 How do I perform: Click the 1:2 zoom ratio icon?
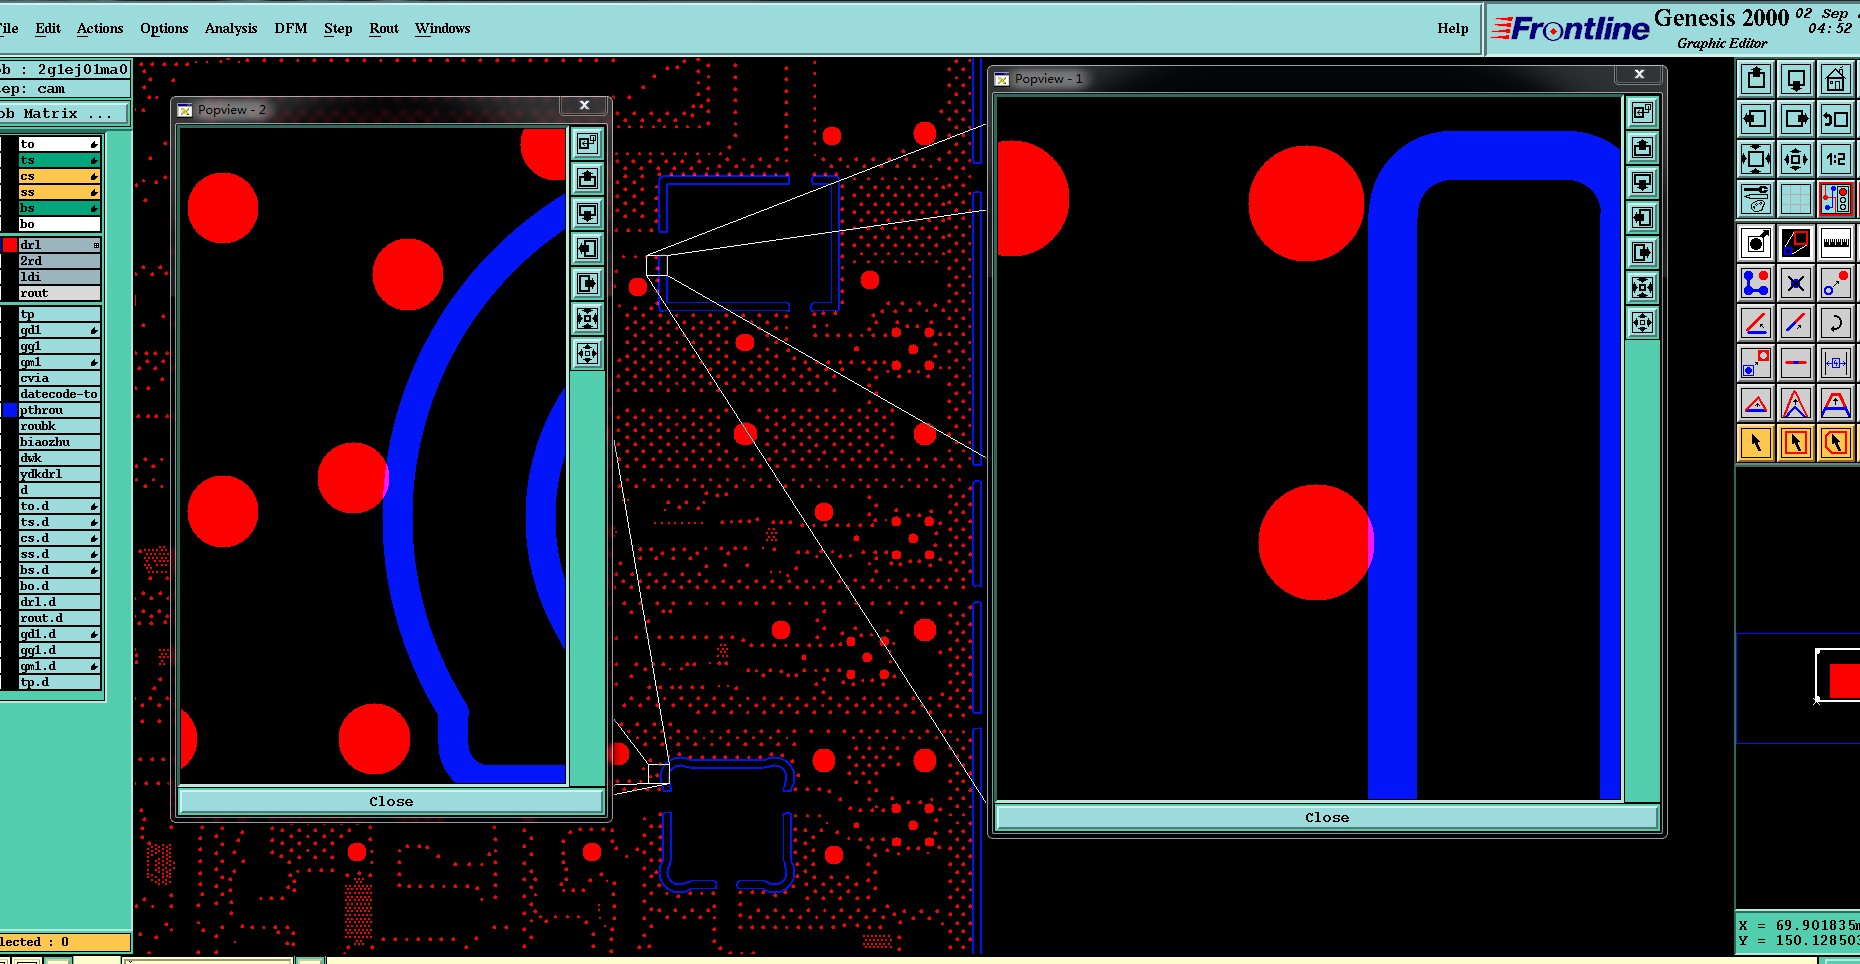(1836, 158)
